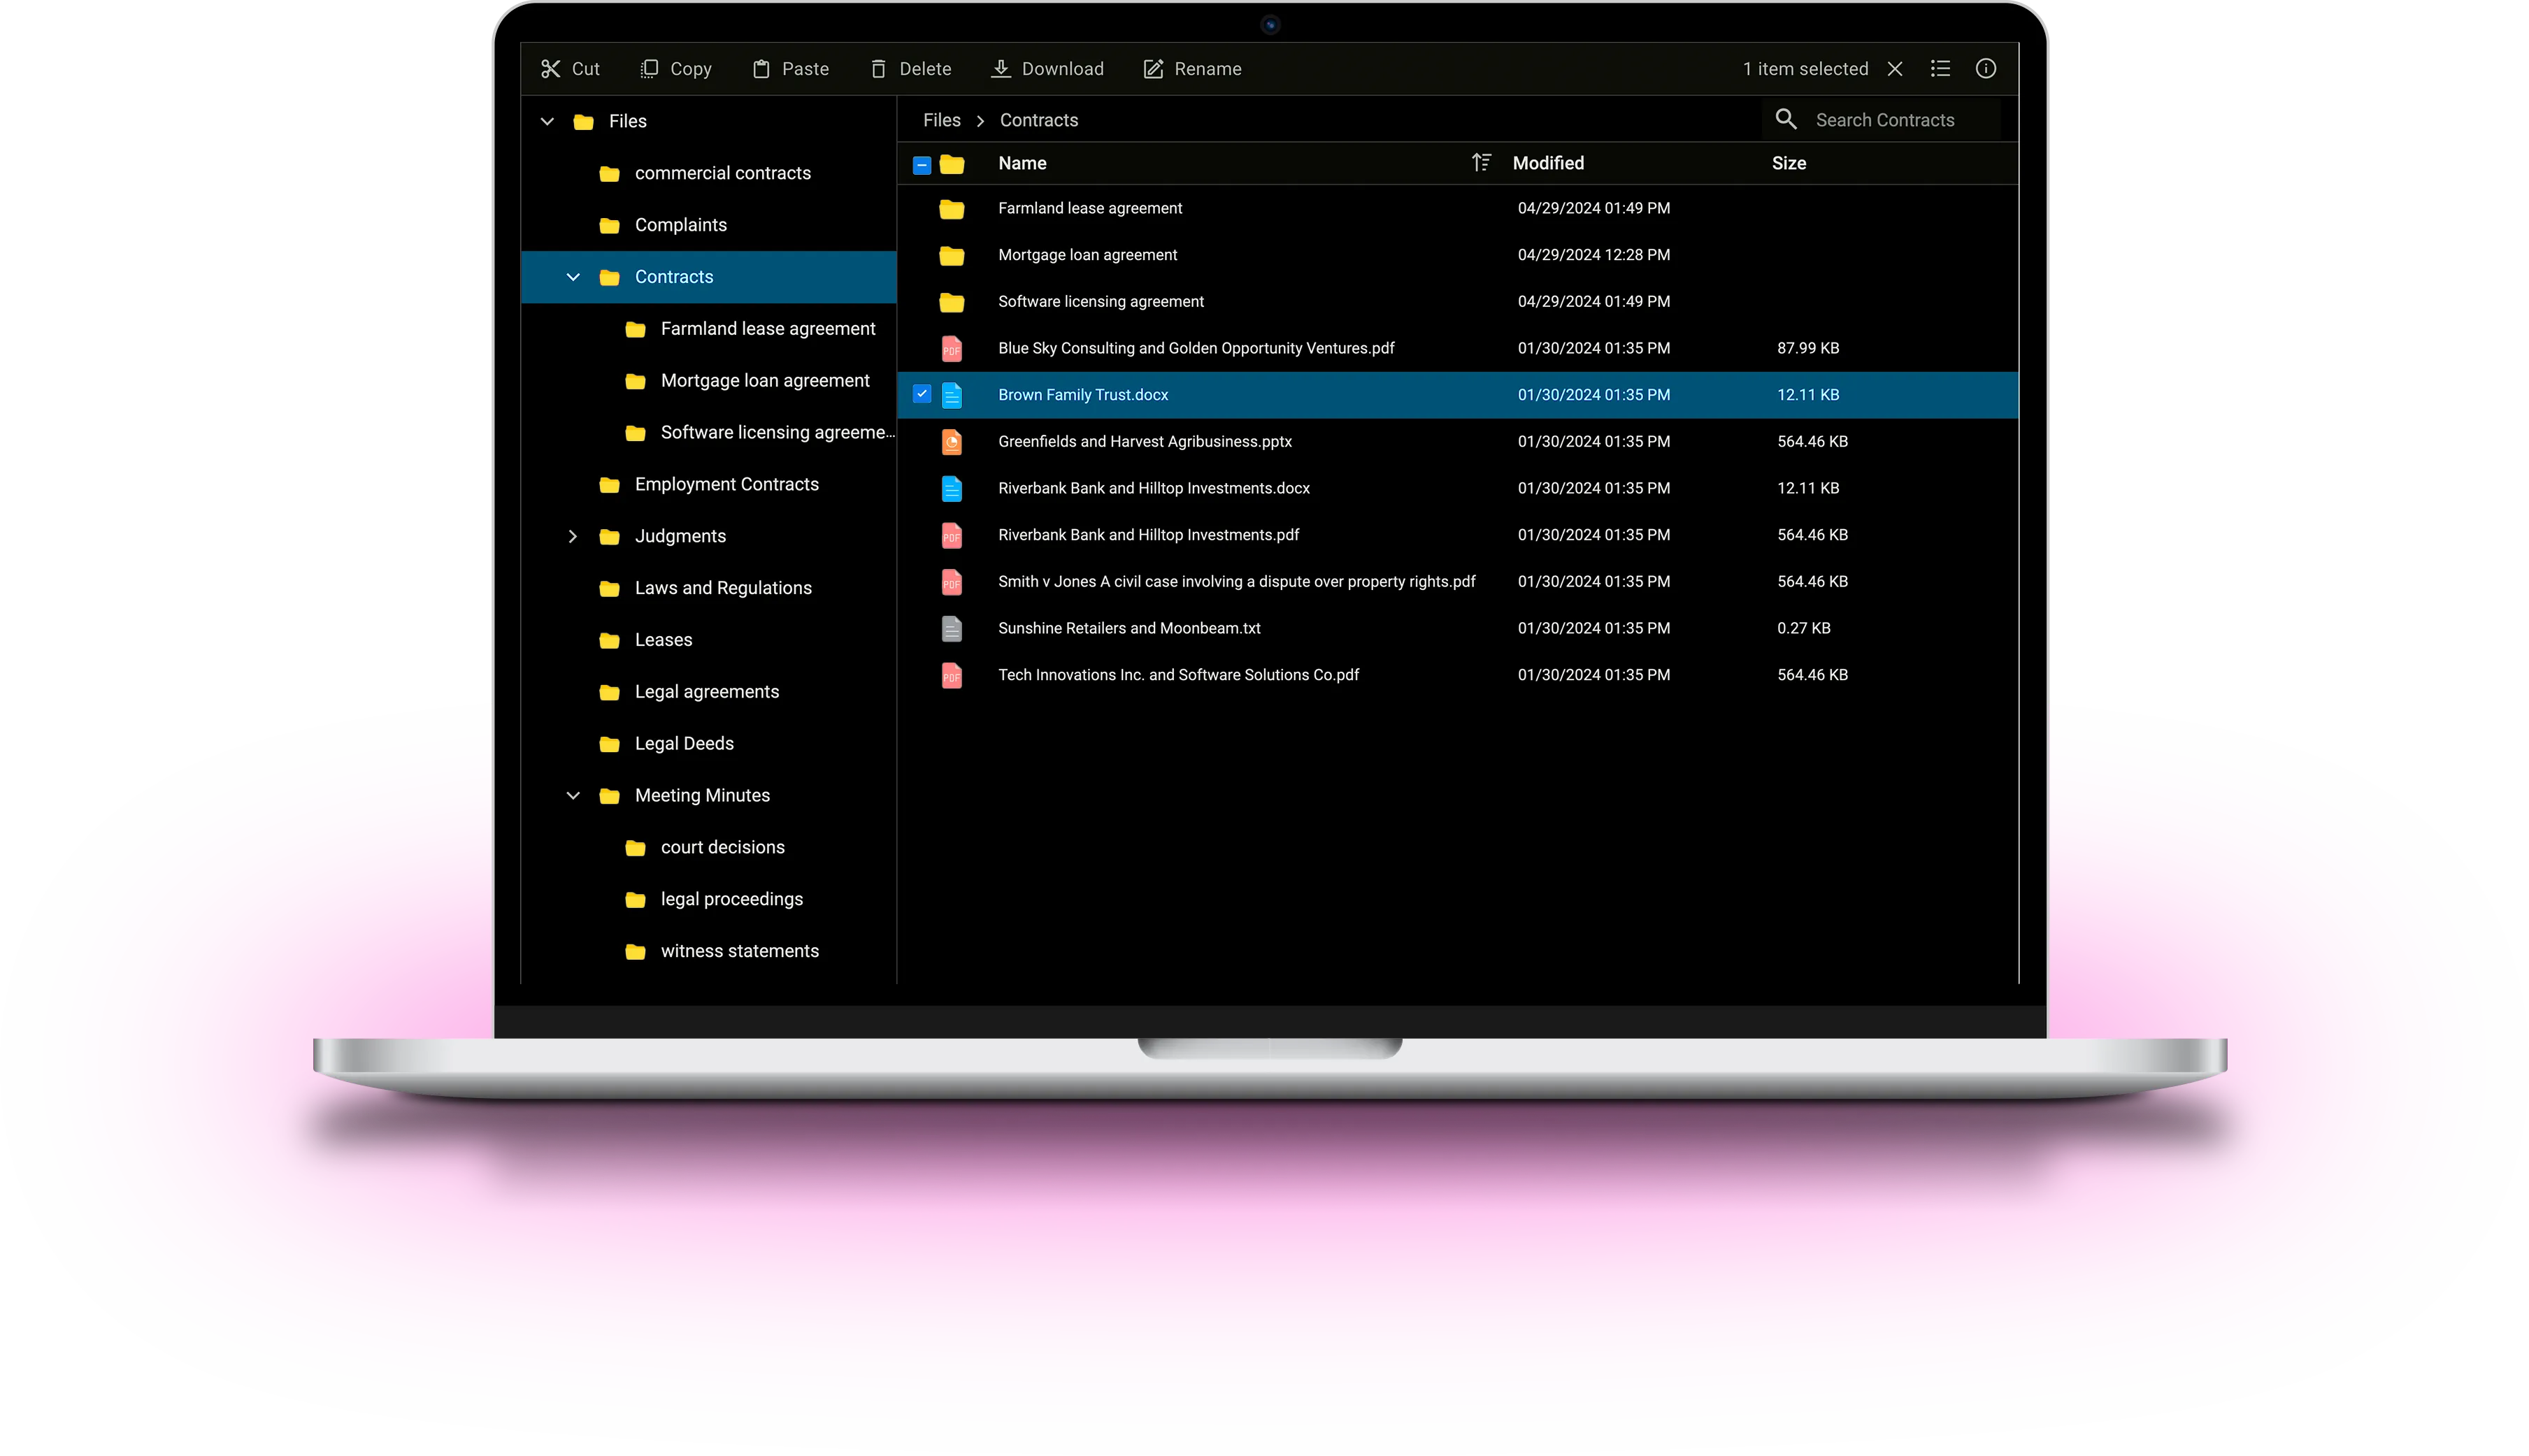Click the docx icon of Riverbank Bank docx row
The width and height of the screenshot is (2529, 1456).
tap(952, 488)
